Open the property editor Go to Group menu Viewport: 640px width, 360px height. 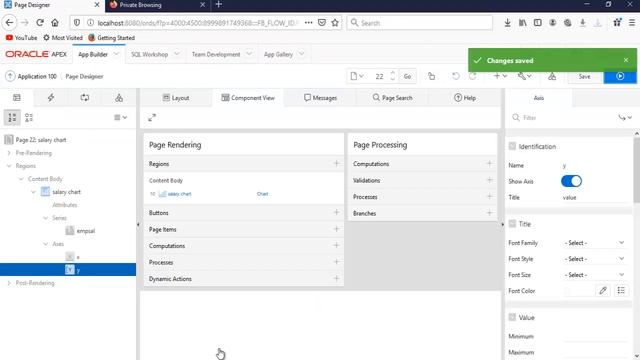[x=625, y=118]
